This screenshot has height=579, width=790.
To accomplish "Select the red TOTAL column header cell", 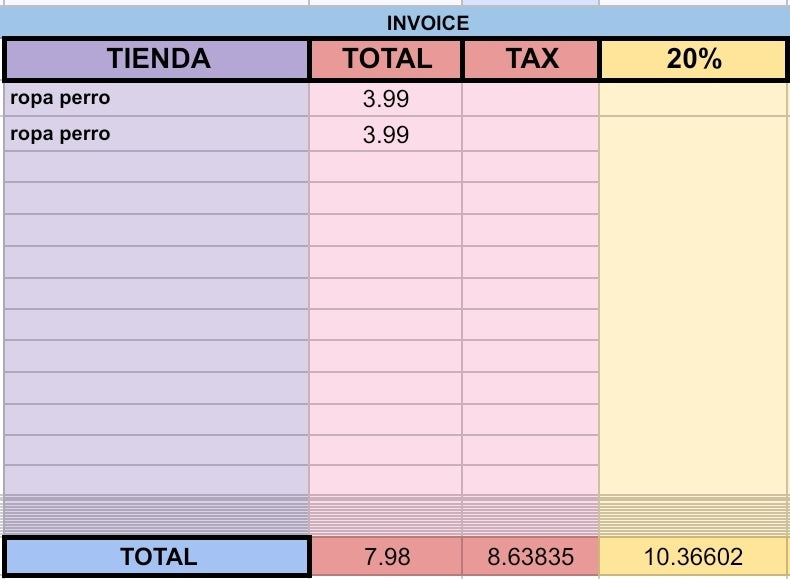I will 386,59.
